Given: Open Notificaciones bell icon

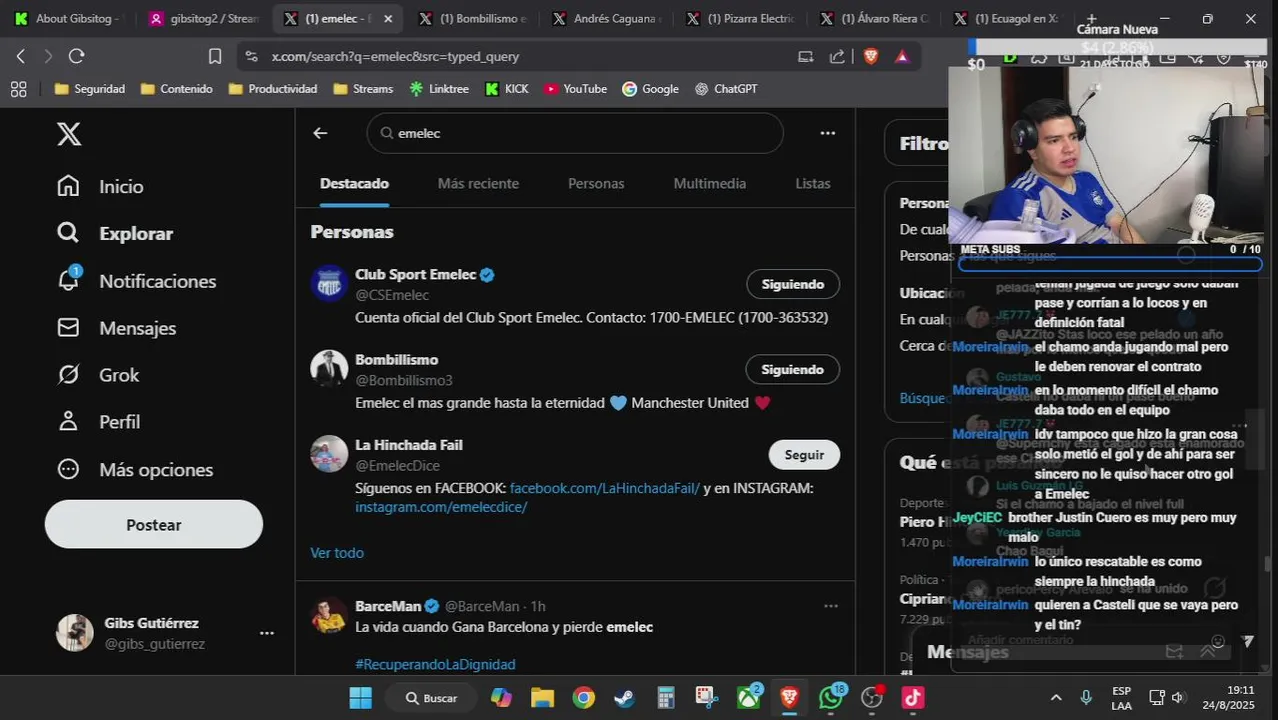Looking at the screenshot, I should [x=68, y=280].
